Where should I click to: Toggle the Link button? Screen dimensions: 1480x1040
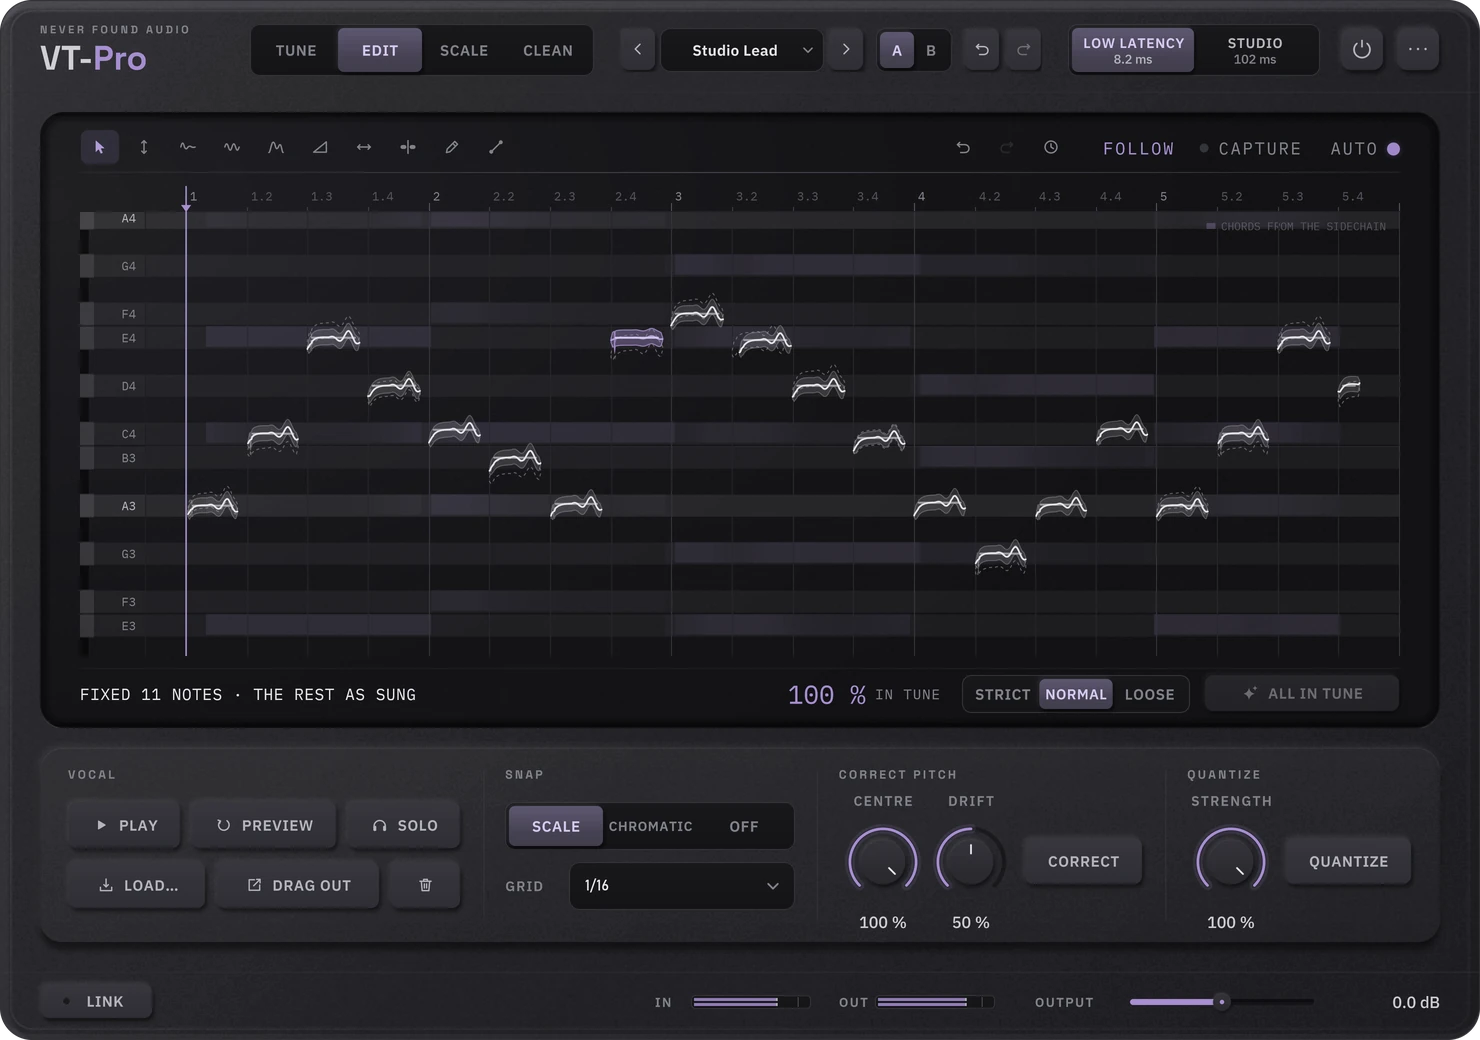pyautogui.click(x=96, y=1001)
